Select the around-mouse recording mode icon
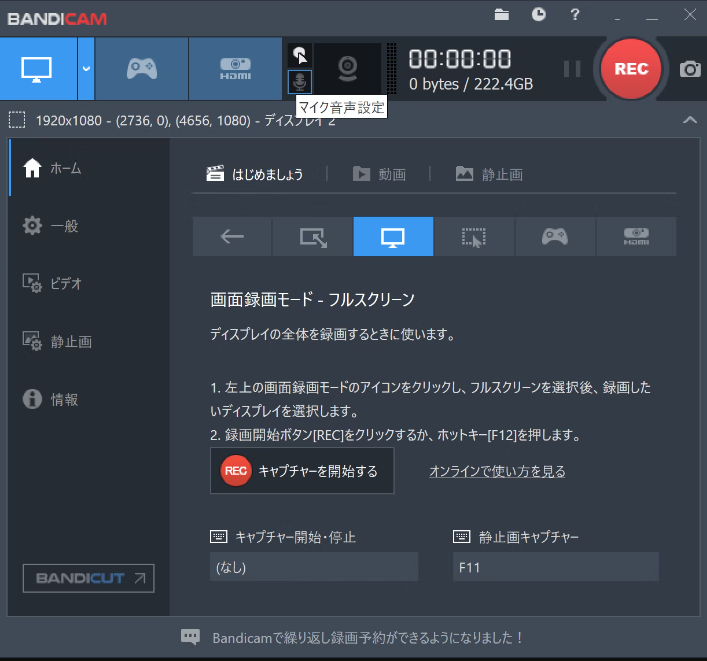This screenshot has width=707, height=661. [474, 237]
